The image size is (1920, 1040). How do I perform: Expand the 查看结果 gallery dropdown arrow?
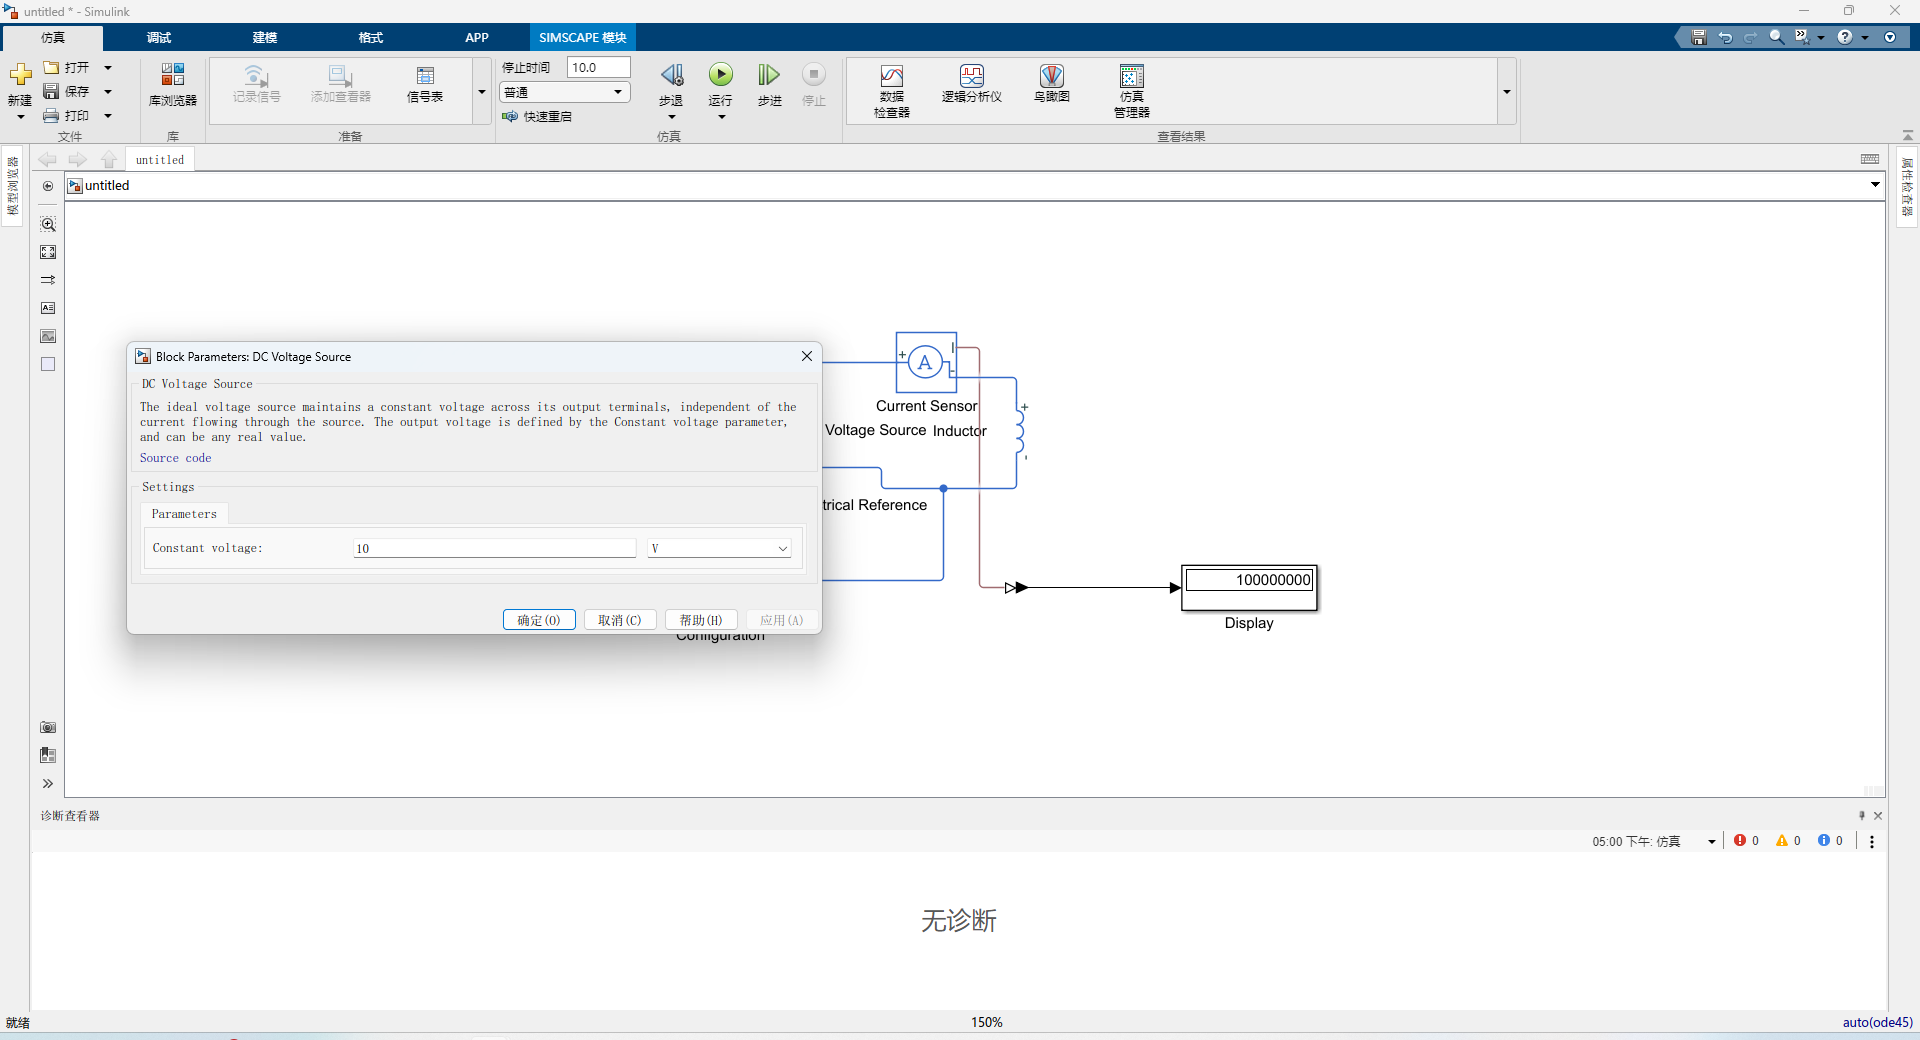pos(1506,91)
